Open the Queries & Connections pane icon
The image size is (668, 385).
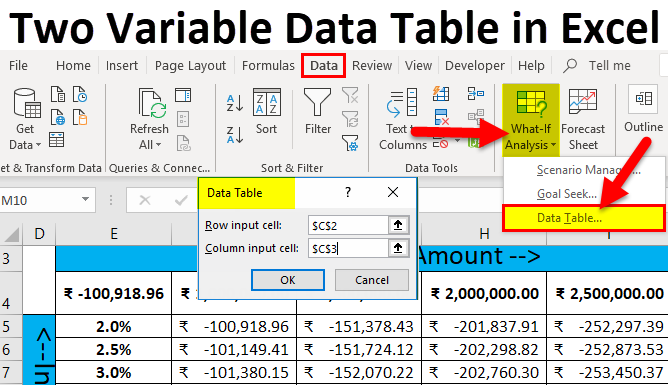[x=183, y=95]
